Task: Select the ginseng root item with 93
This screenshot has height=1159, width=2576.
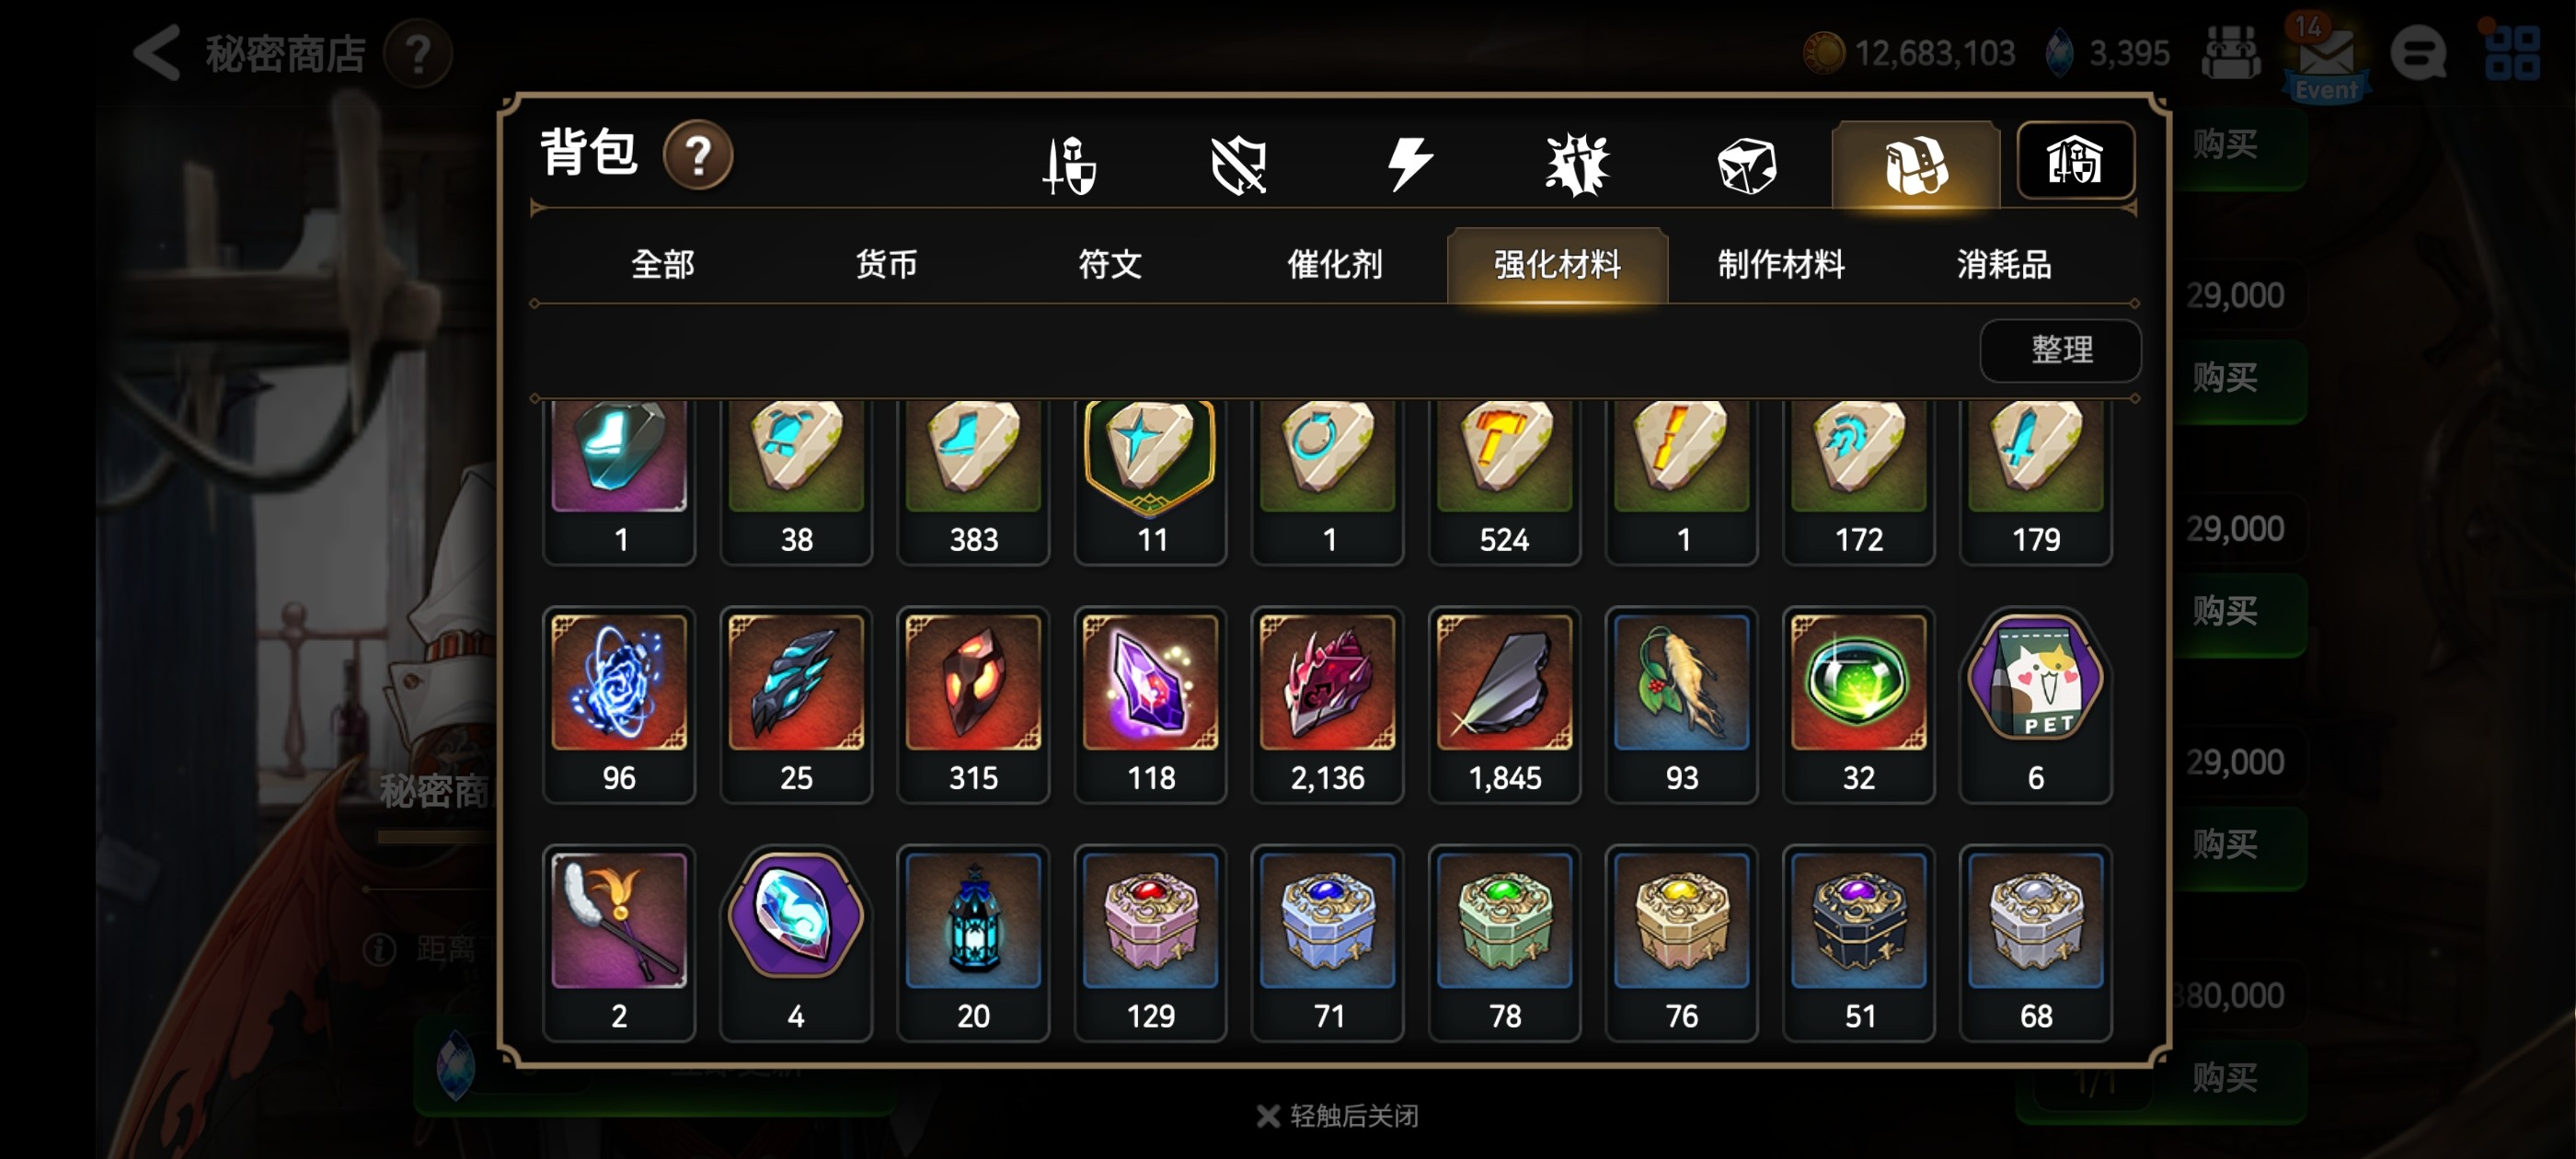Action: (1681, 704)
